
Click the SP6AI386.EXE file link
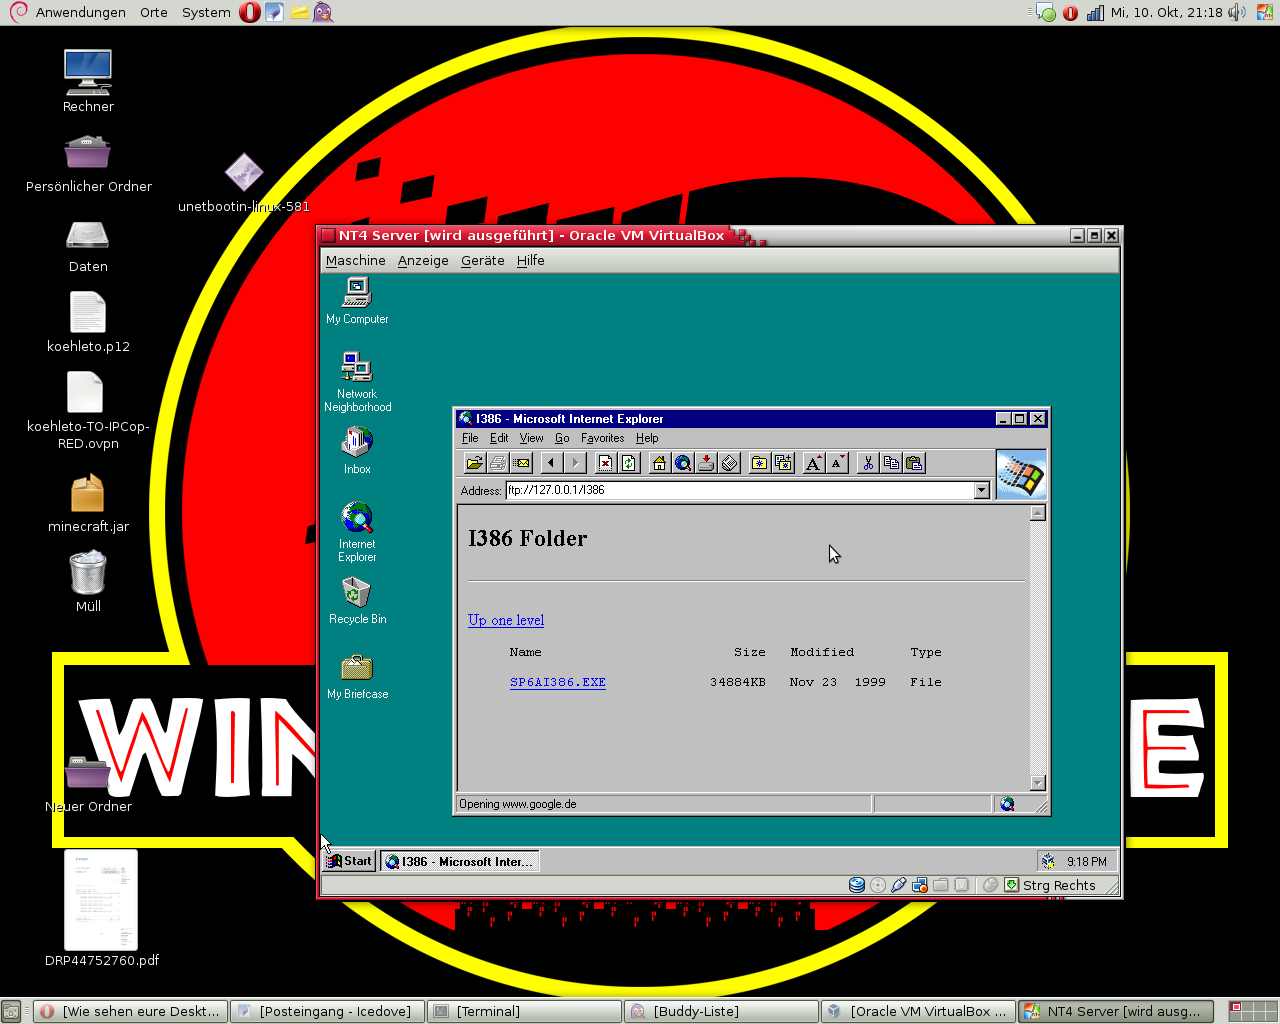[557, 682]
